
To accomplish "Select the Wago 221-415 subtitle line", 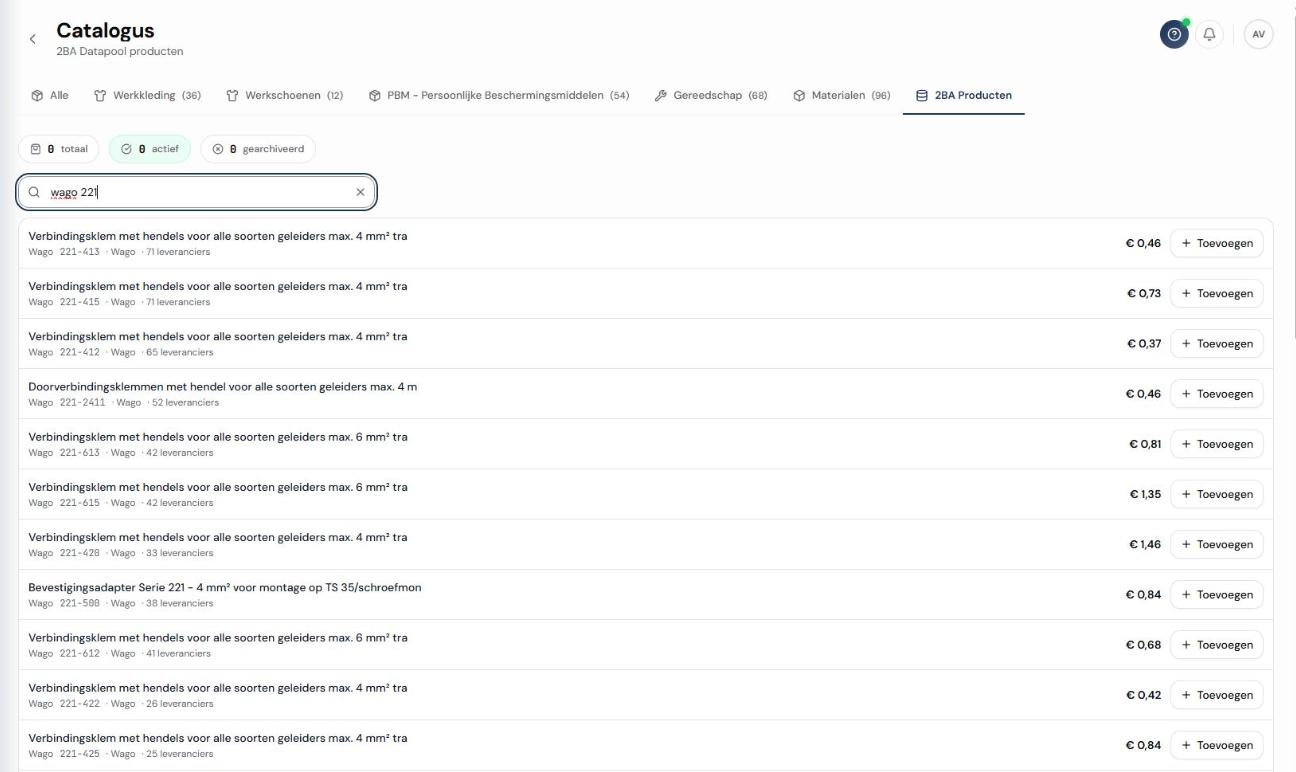I will 119,302.
